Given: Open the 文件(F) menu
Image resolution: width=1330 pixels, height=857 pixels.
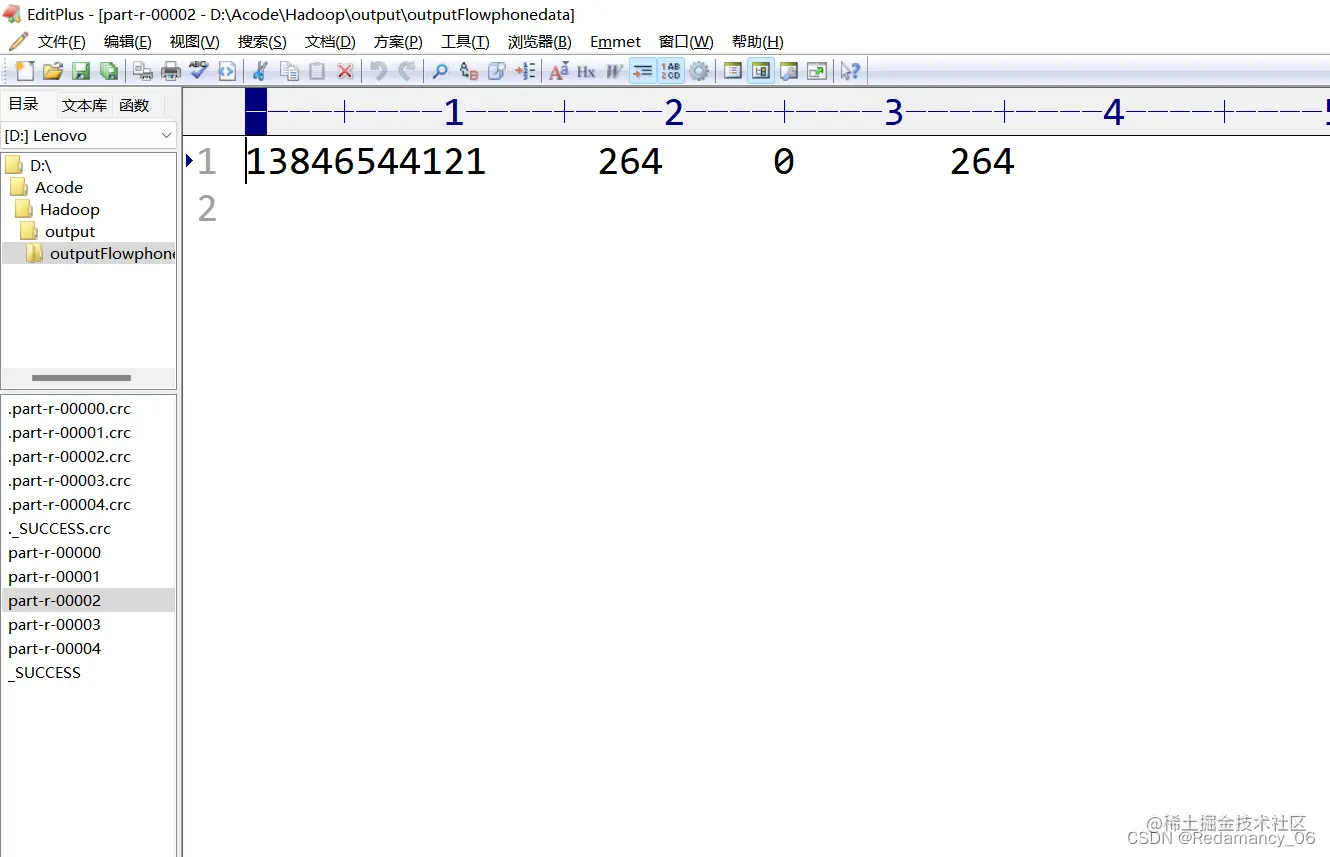Looking at the screenshot, I should 61,42.
